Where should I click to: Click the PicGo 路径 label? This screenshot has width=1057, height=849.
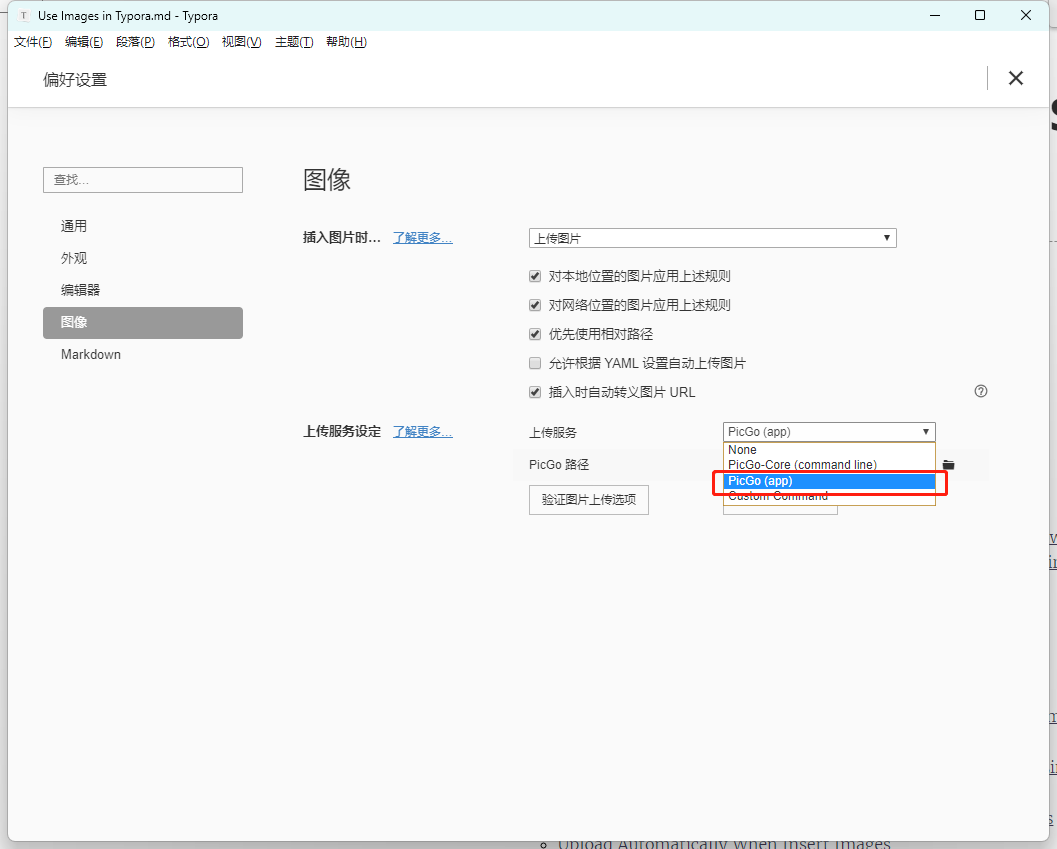click(559, 465)
